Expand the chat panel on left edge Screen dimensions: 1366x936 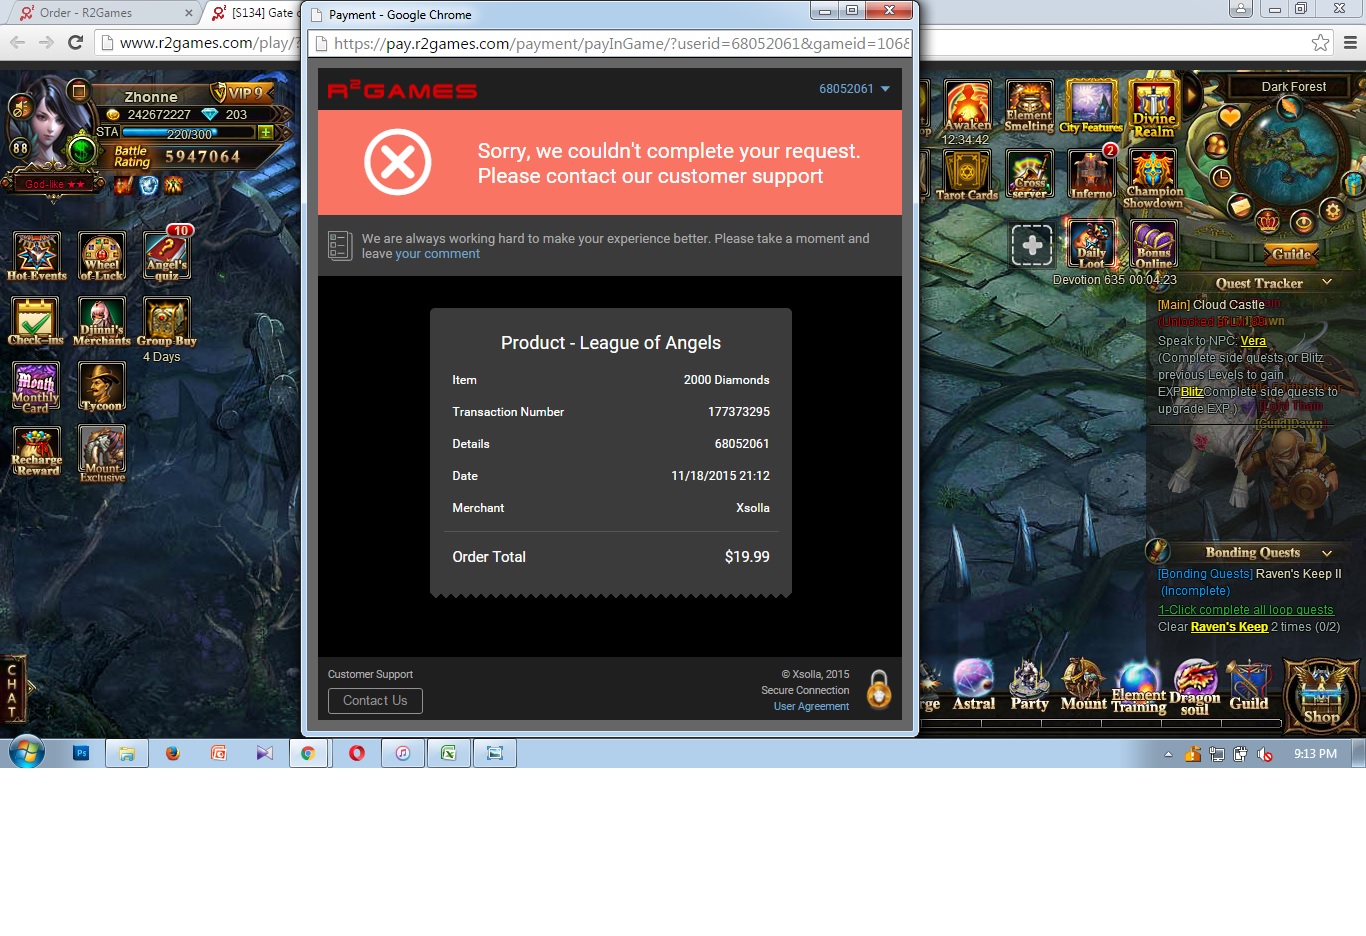pos(14,689)
